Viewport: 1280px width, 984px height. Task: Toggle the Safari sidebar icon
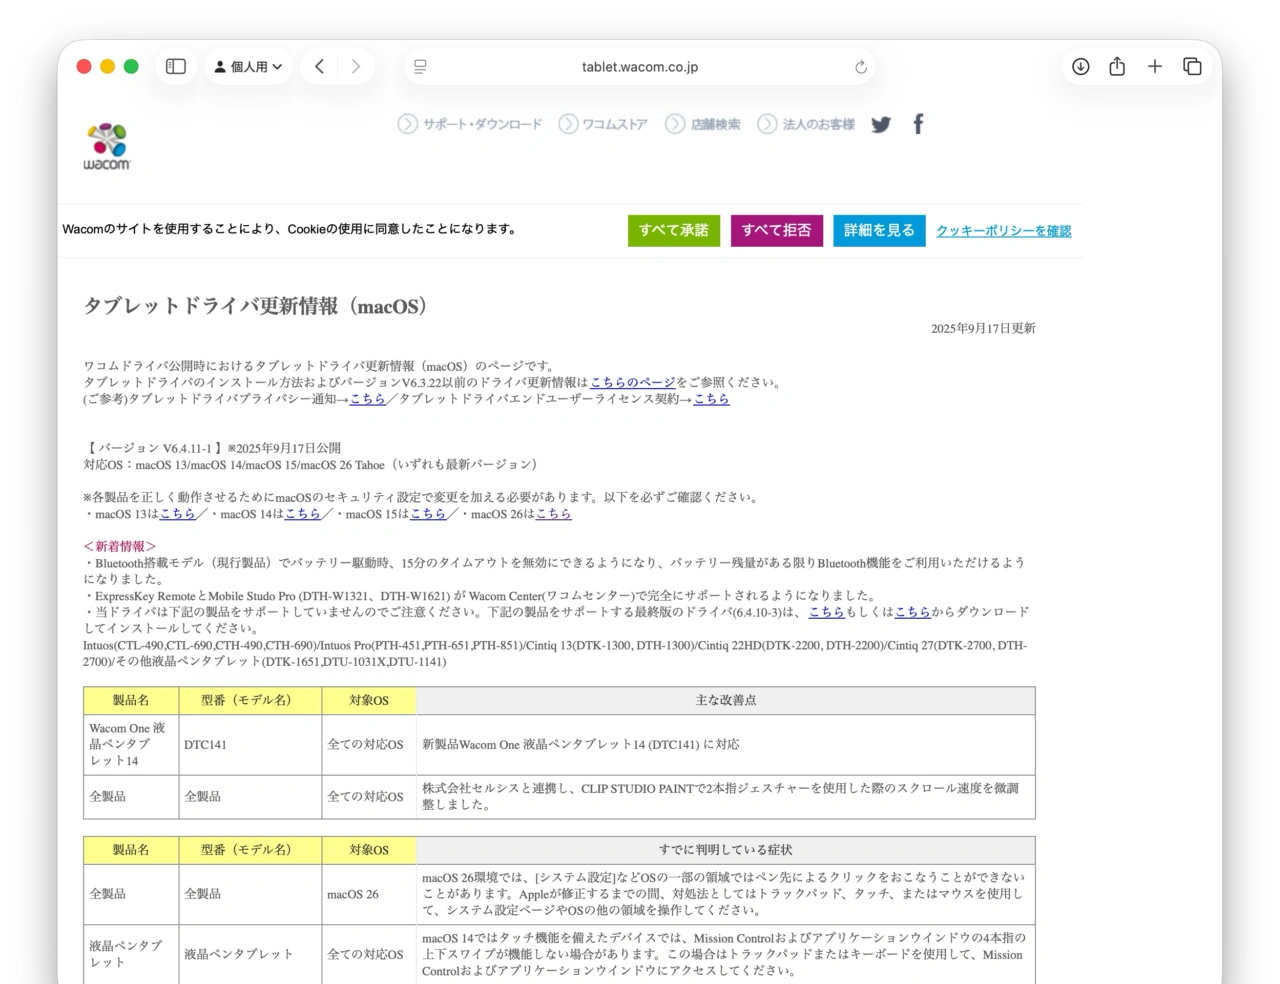(x=175, y=66)
